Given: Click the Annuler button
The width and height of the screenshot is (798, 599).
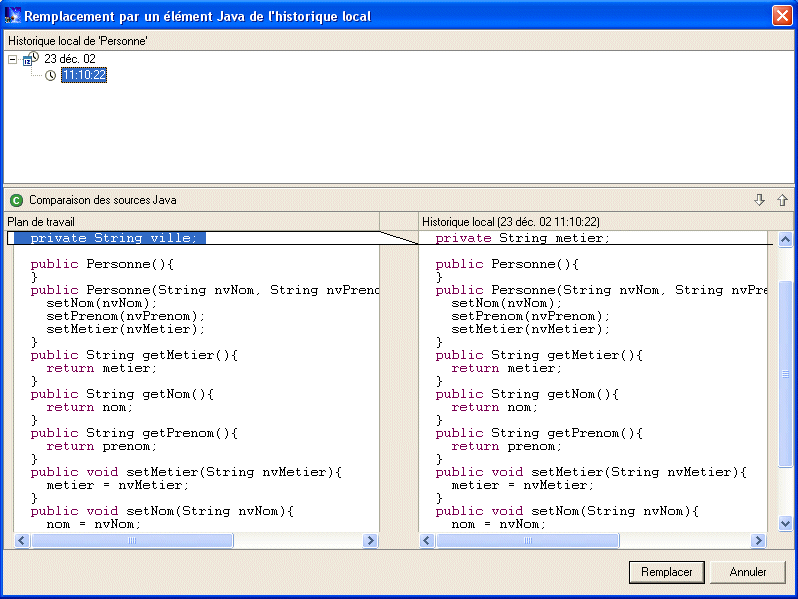Looking at the screenshot, I should point(748,572).
